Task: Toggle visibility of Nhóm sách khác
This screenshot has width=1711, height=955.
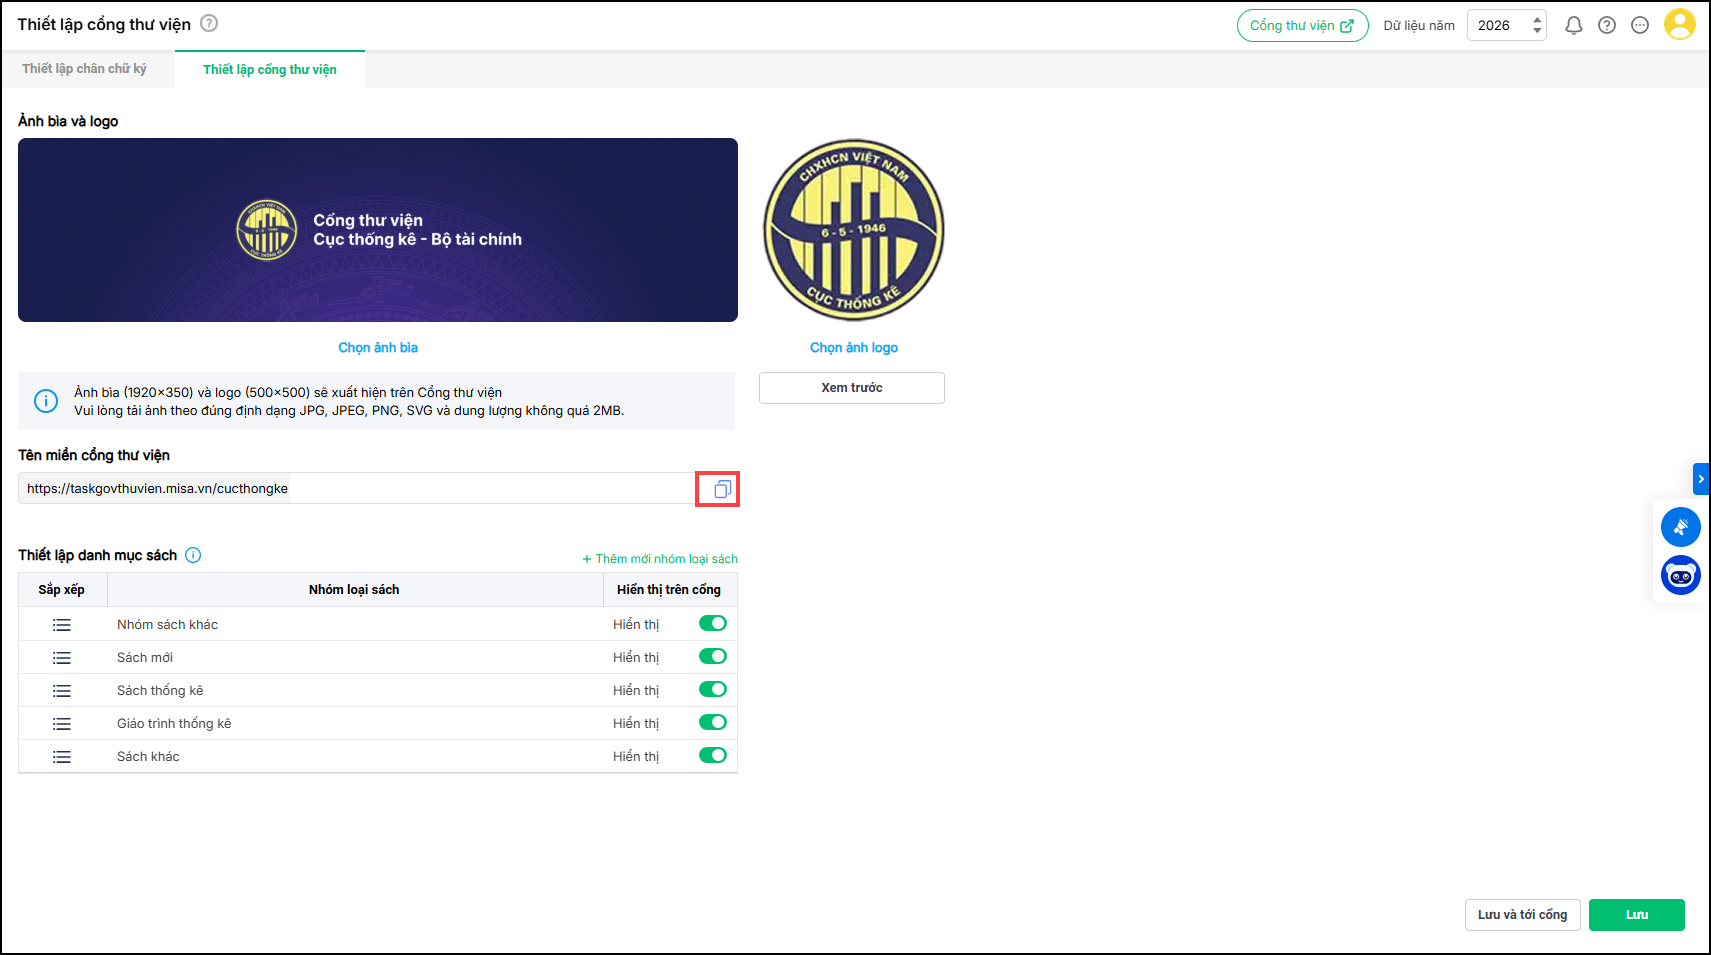Action: (713, 624)
